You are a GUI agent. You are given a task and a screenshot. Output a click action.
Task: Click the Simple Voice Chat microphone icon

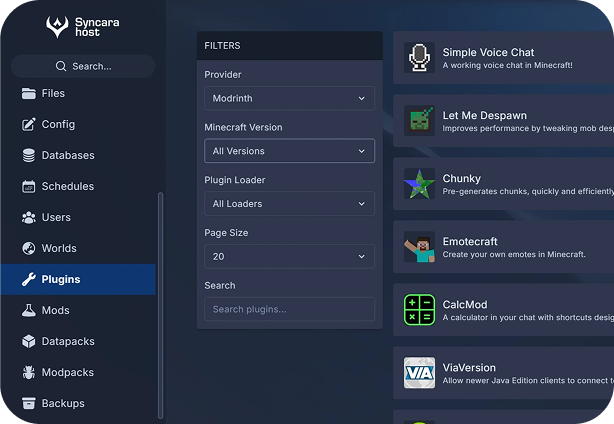click(x=419, y=58)
